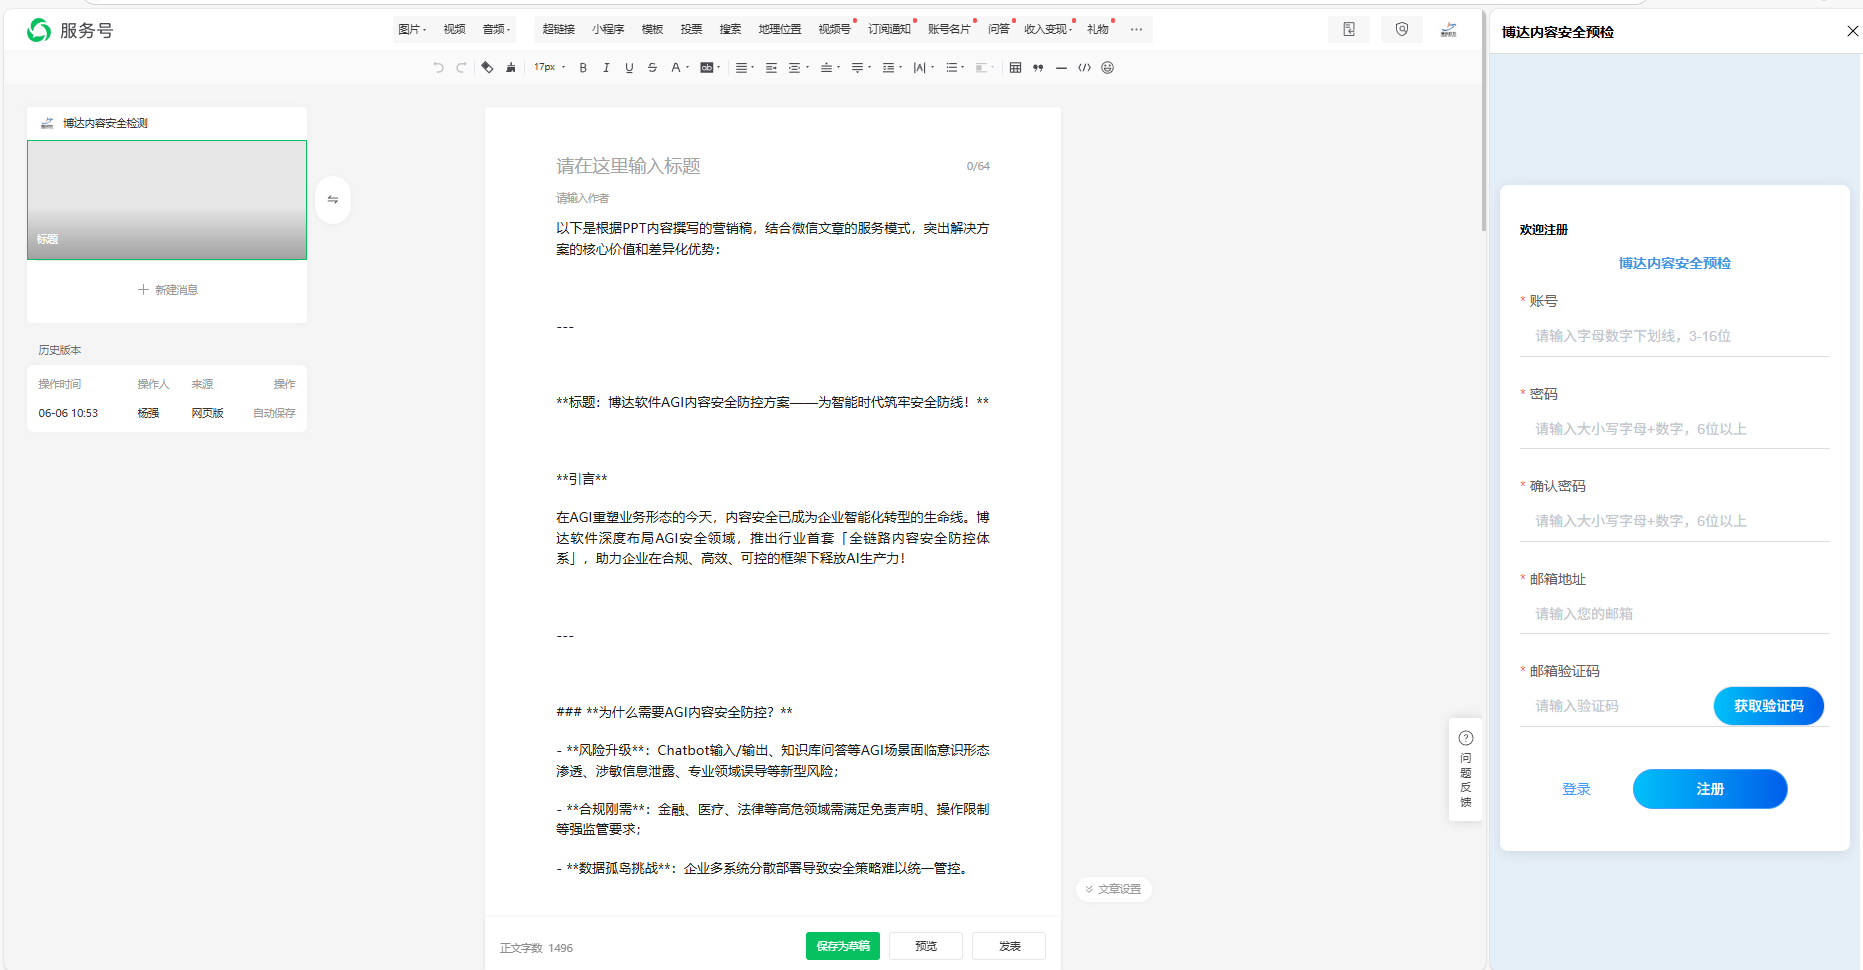Click the 地理位置 insert option

click(x=780, y=29)
